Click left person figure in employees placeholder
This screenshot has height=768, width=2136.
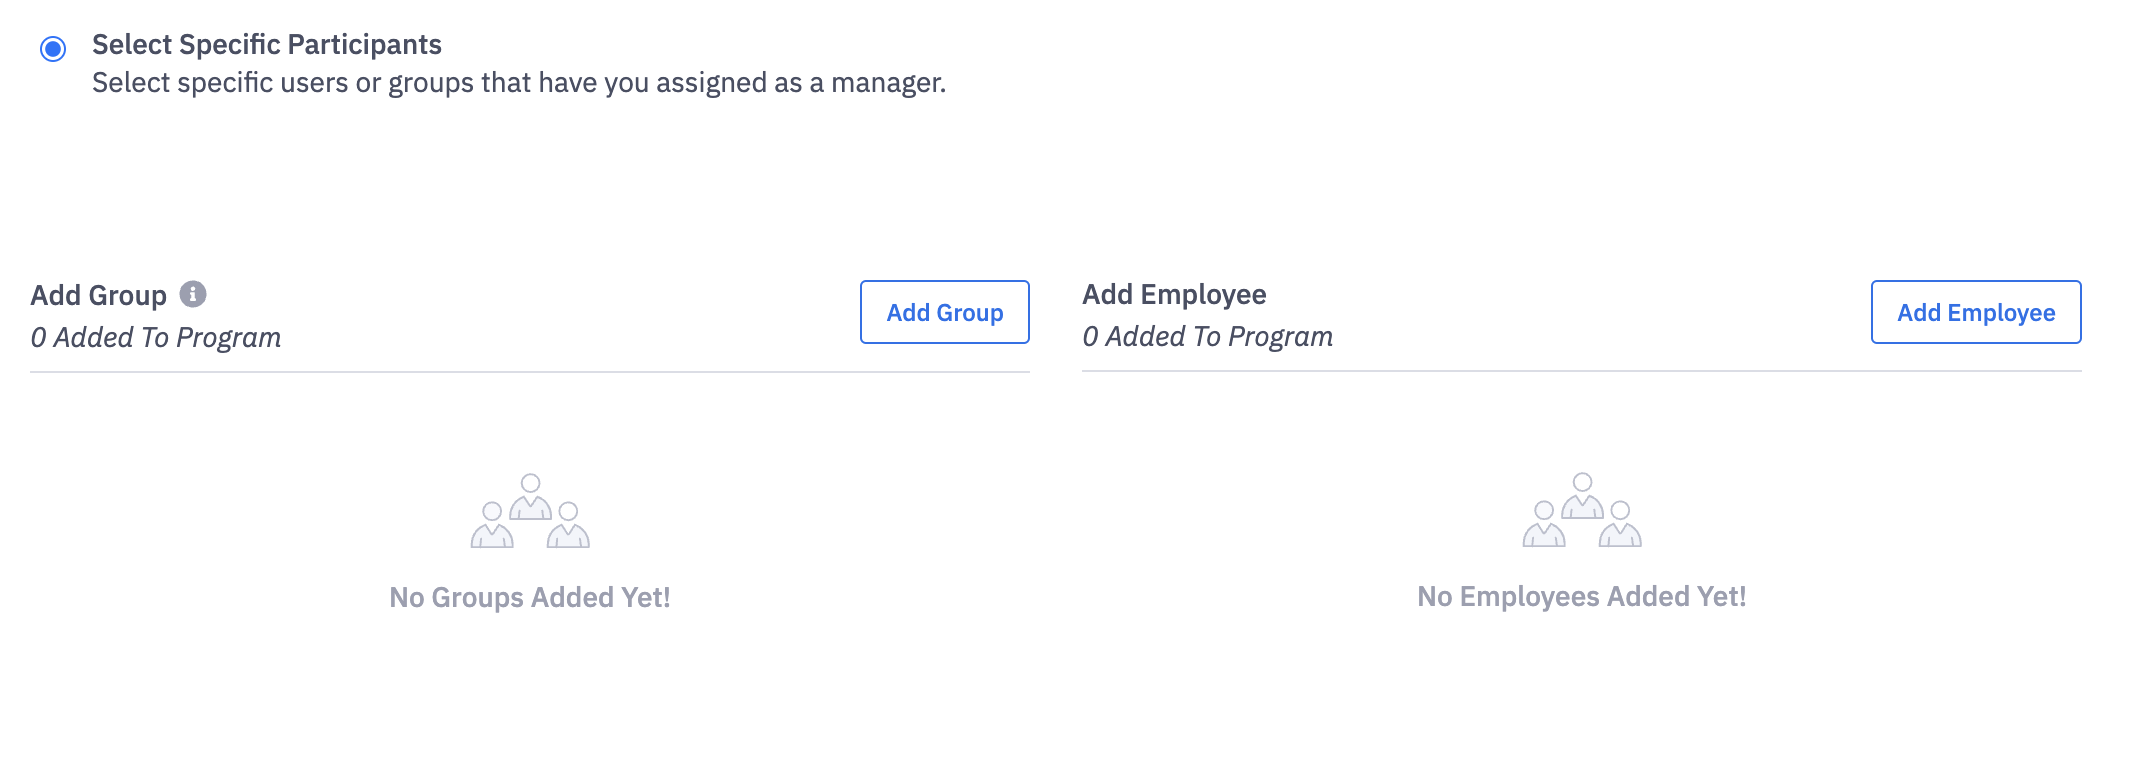pos(1544,525)
